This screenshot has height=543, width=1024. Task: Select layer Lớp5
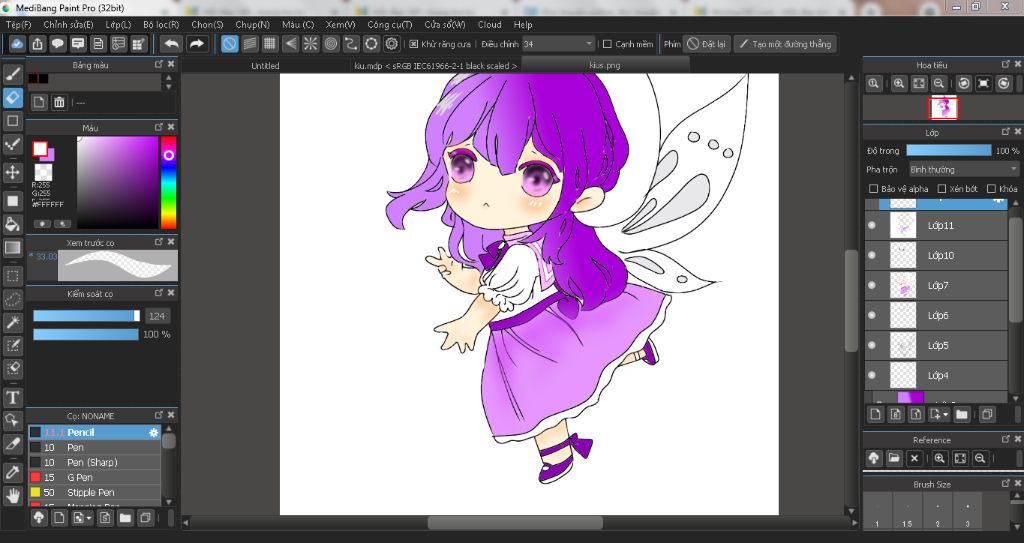[936, 345]
